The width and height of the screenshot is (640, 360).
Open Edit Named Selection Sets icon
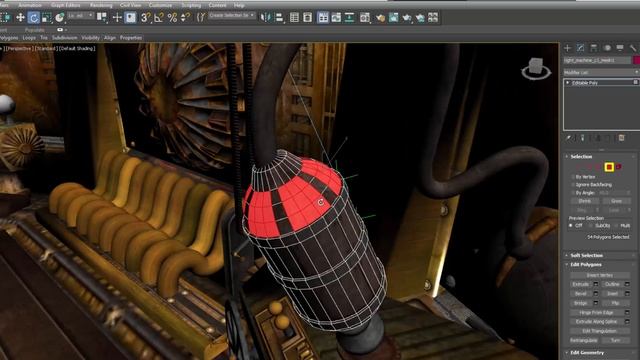tap(201, 18)
